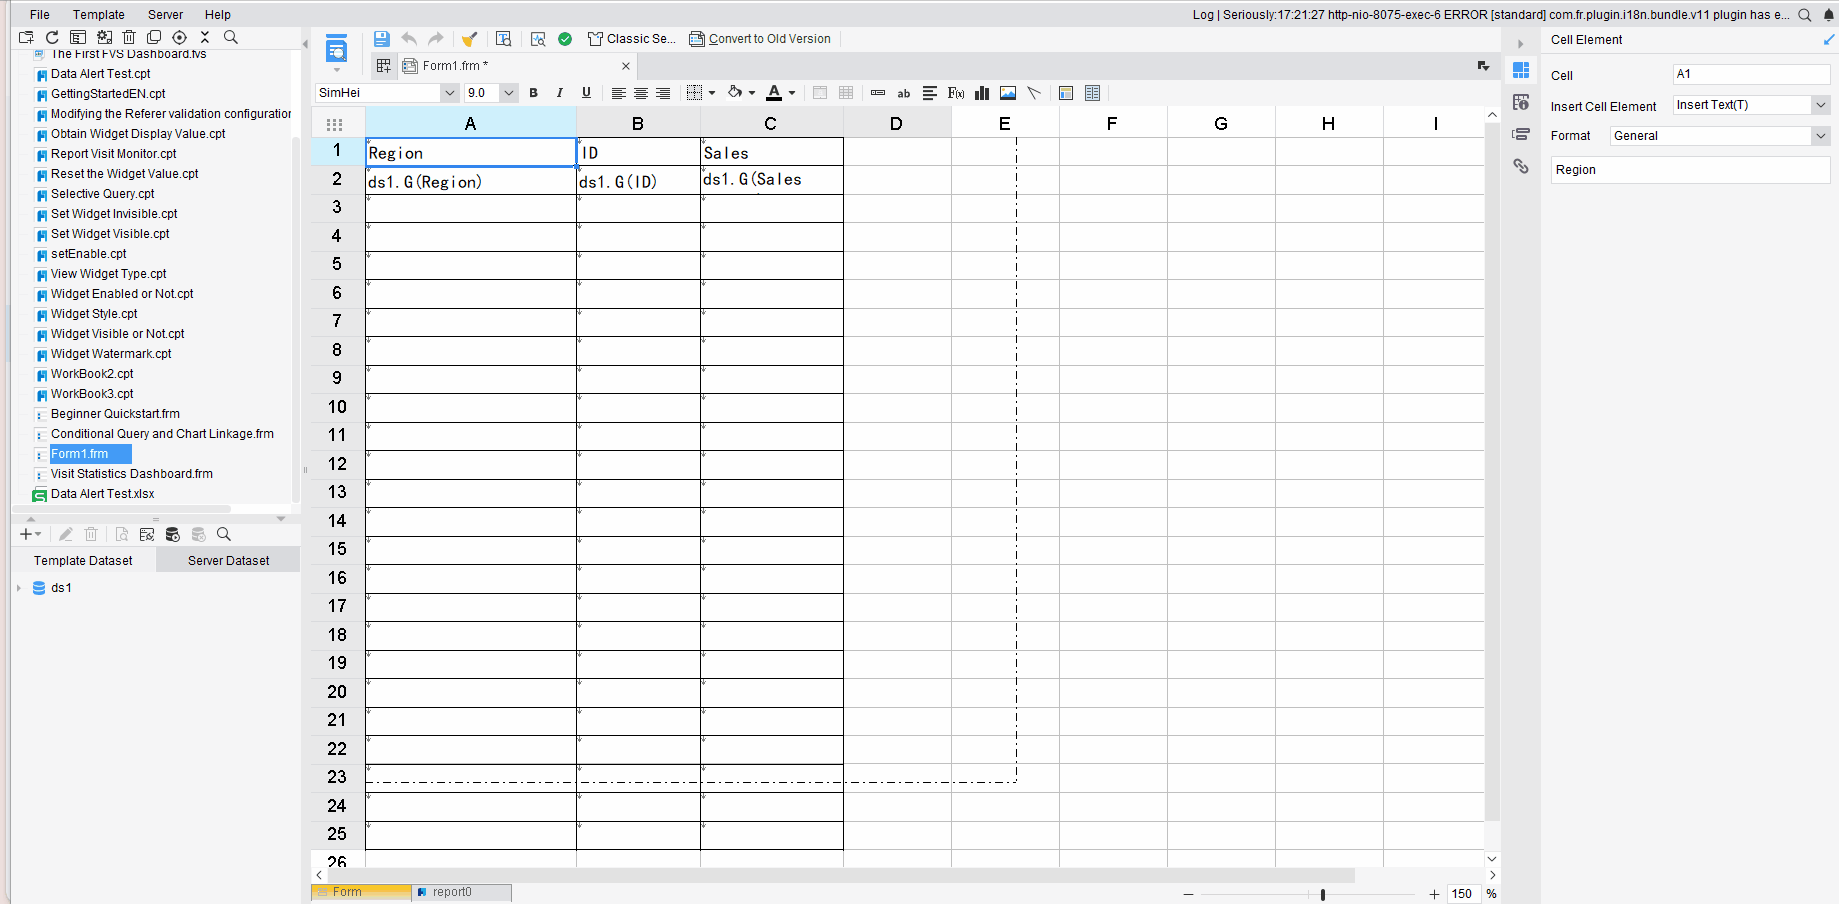Screen dimensions: 1839x904
Task: Switch to the Server Dataset tab
Action: (229, 560)
